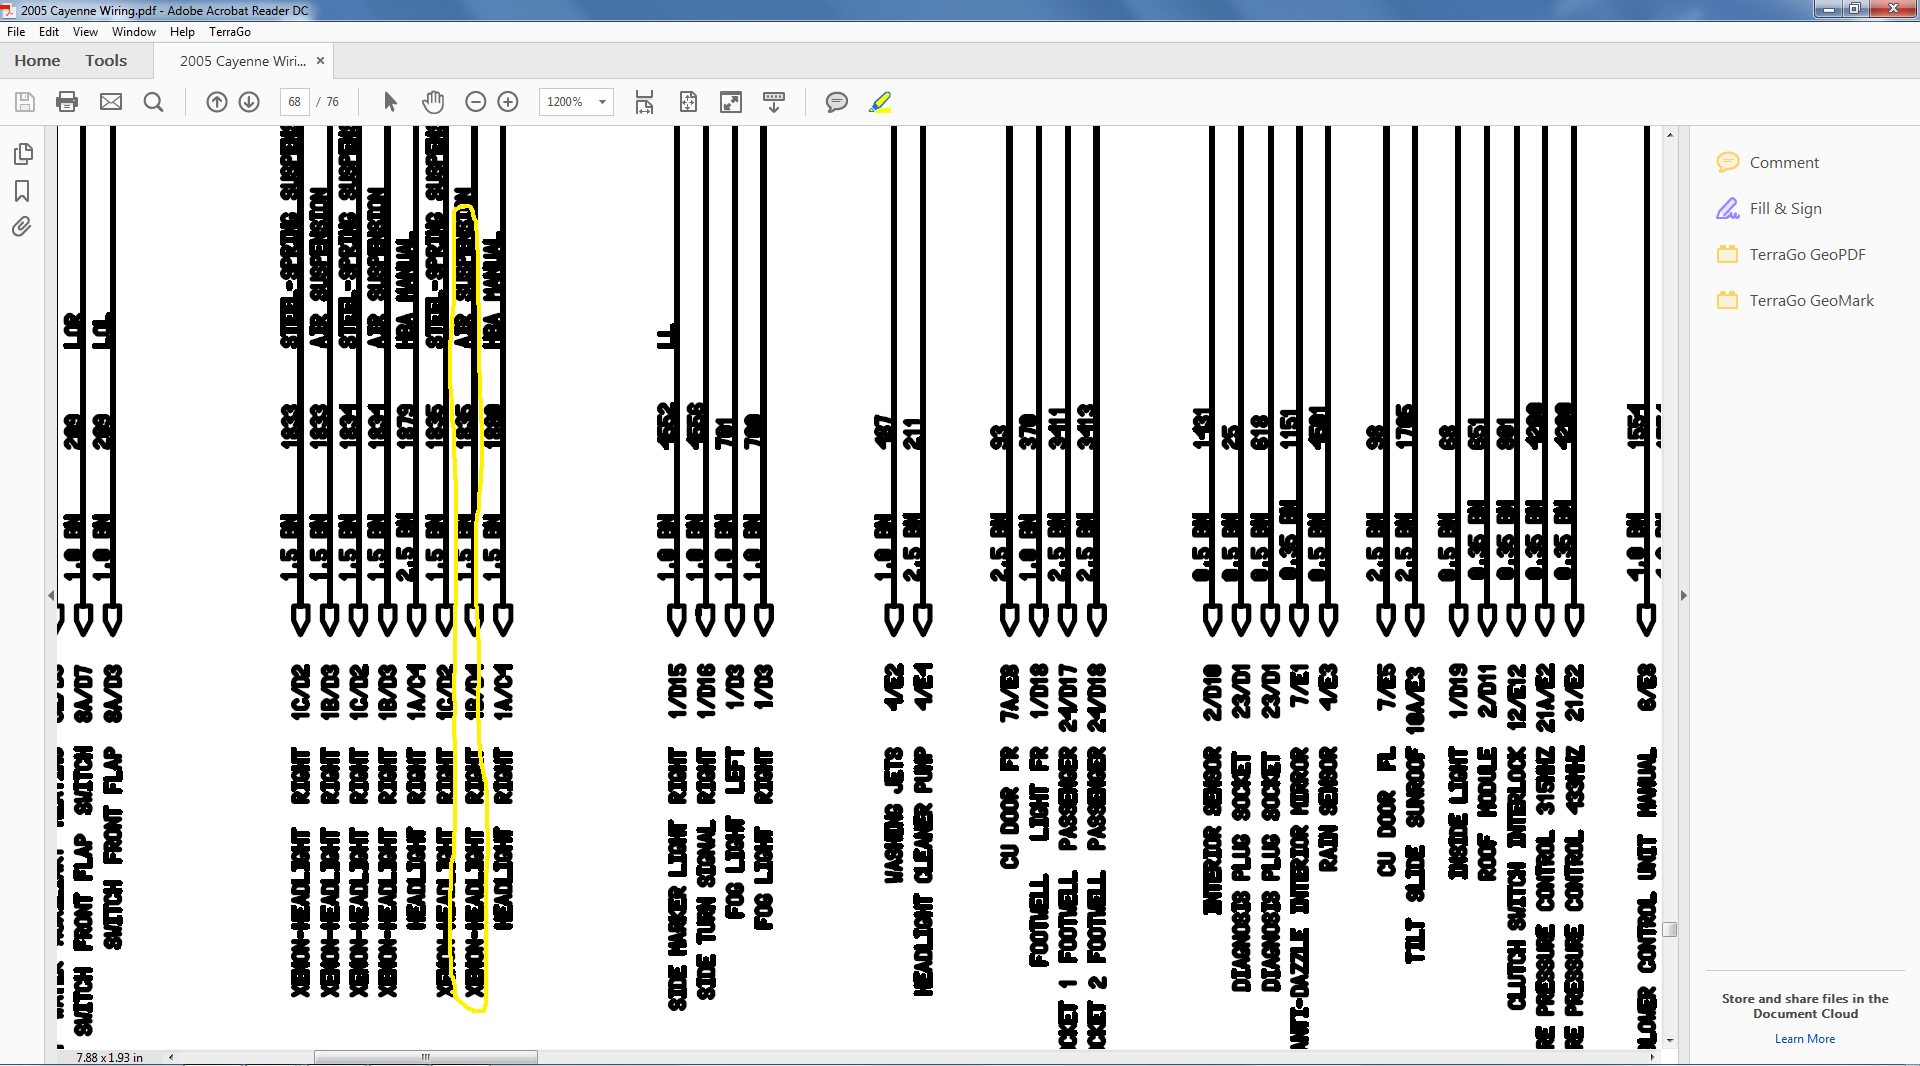Click the page number field showing 68

[294, 102]
